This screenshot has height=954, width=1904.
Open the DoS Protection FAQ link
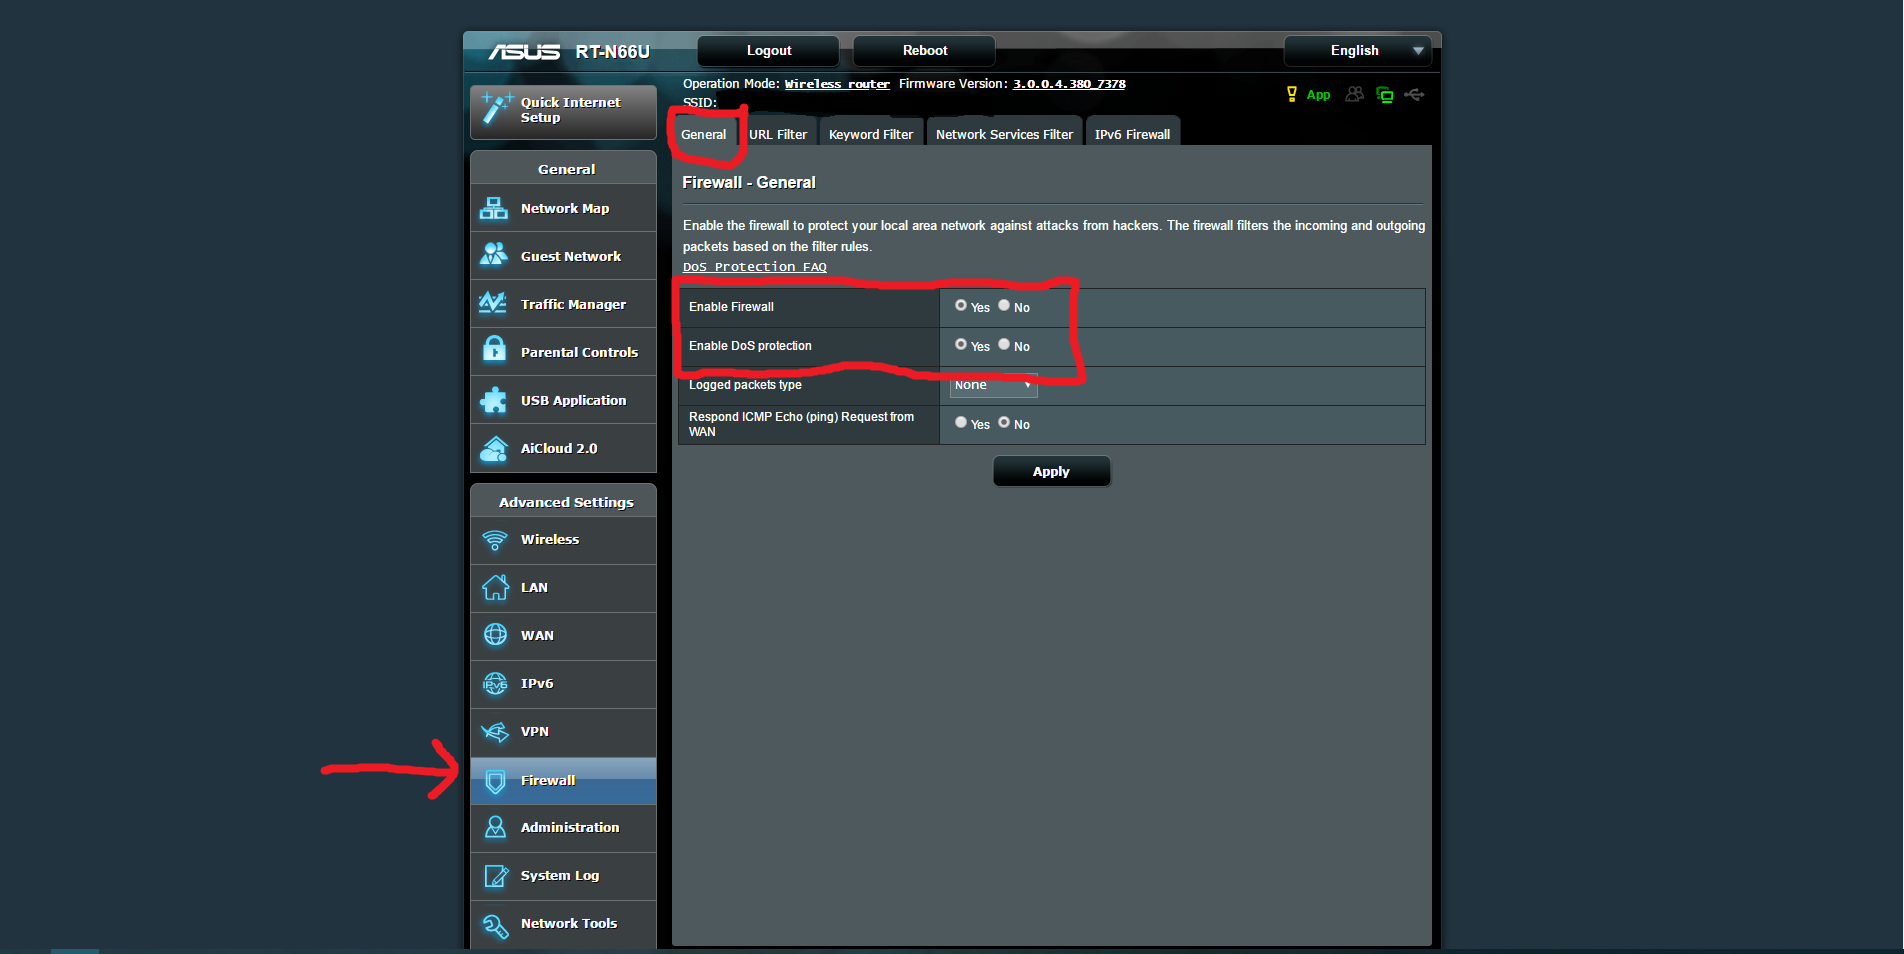[754, 266]
